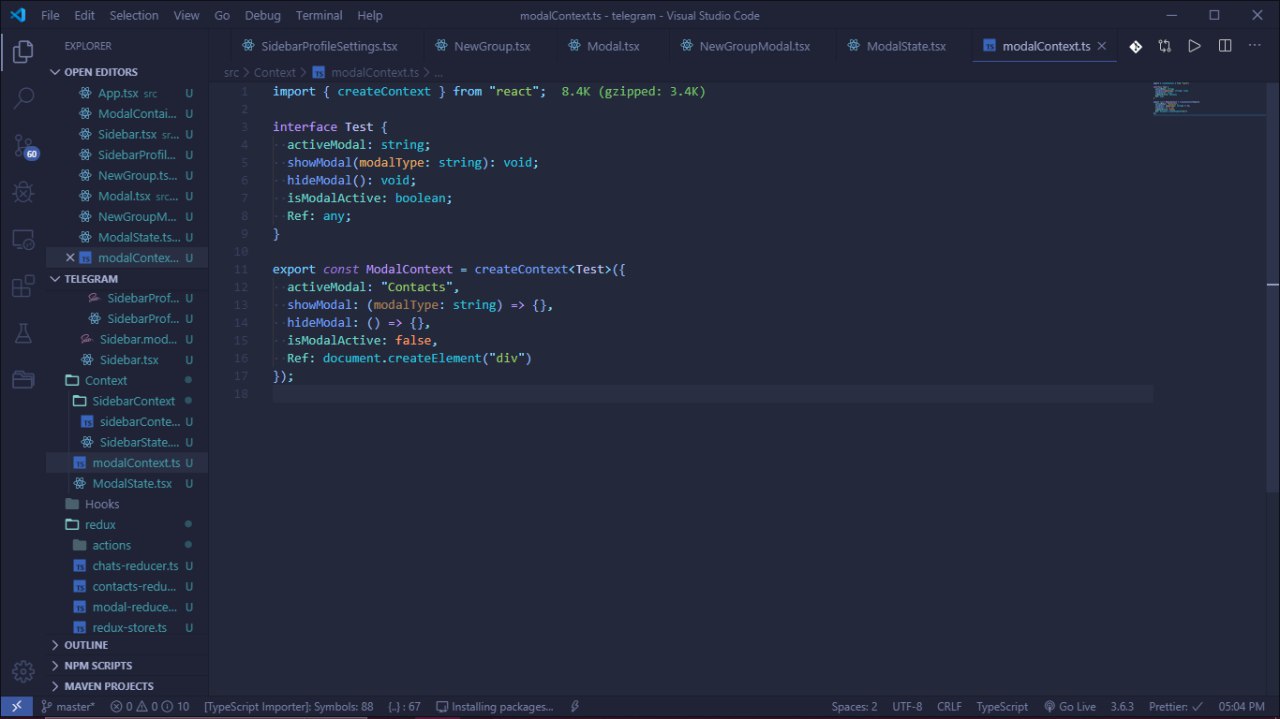Collapse the OPEN EDITORS section
Viewport: 1280px width, 719px height.
[x=100, y=72]
